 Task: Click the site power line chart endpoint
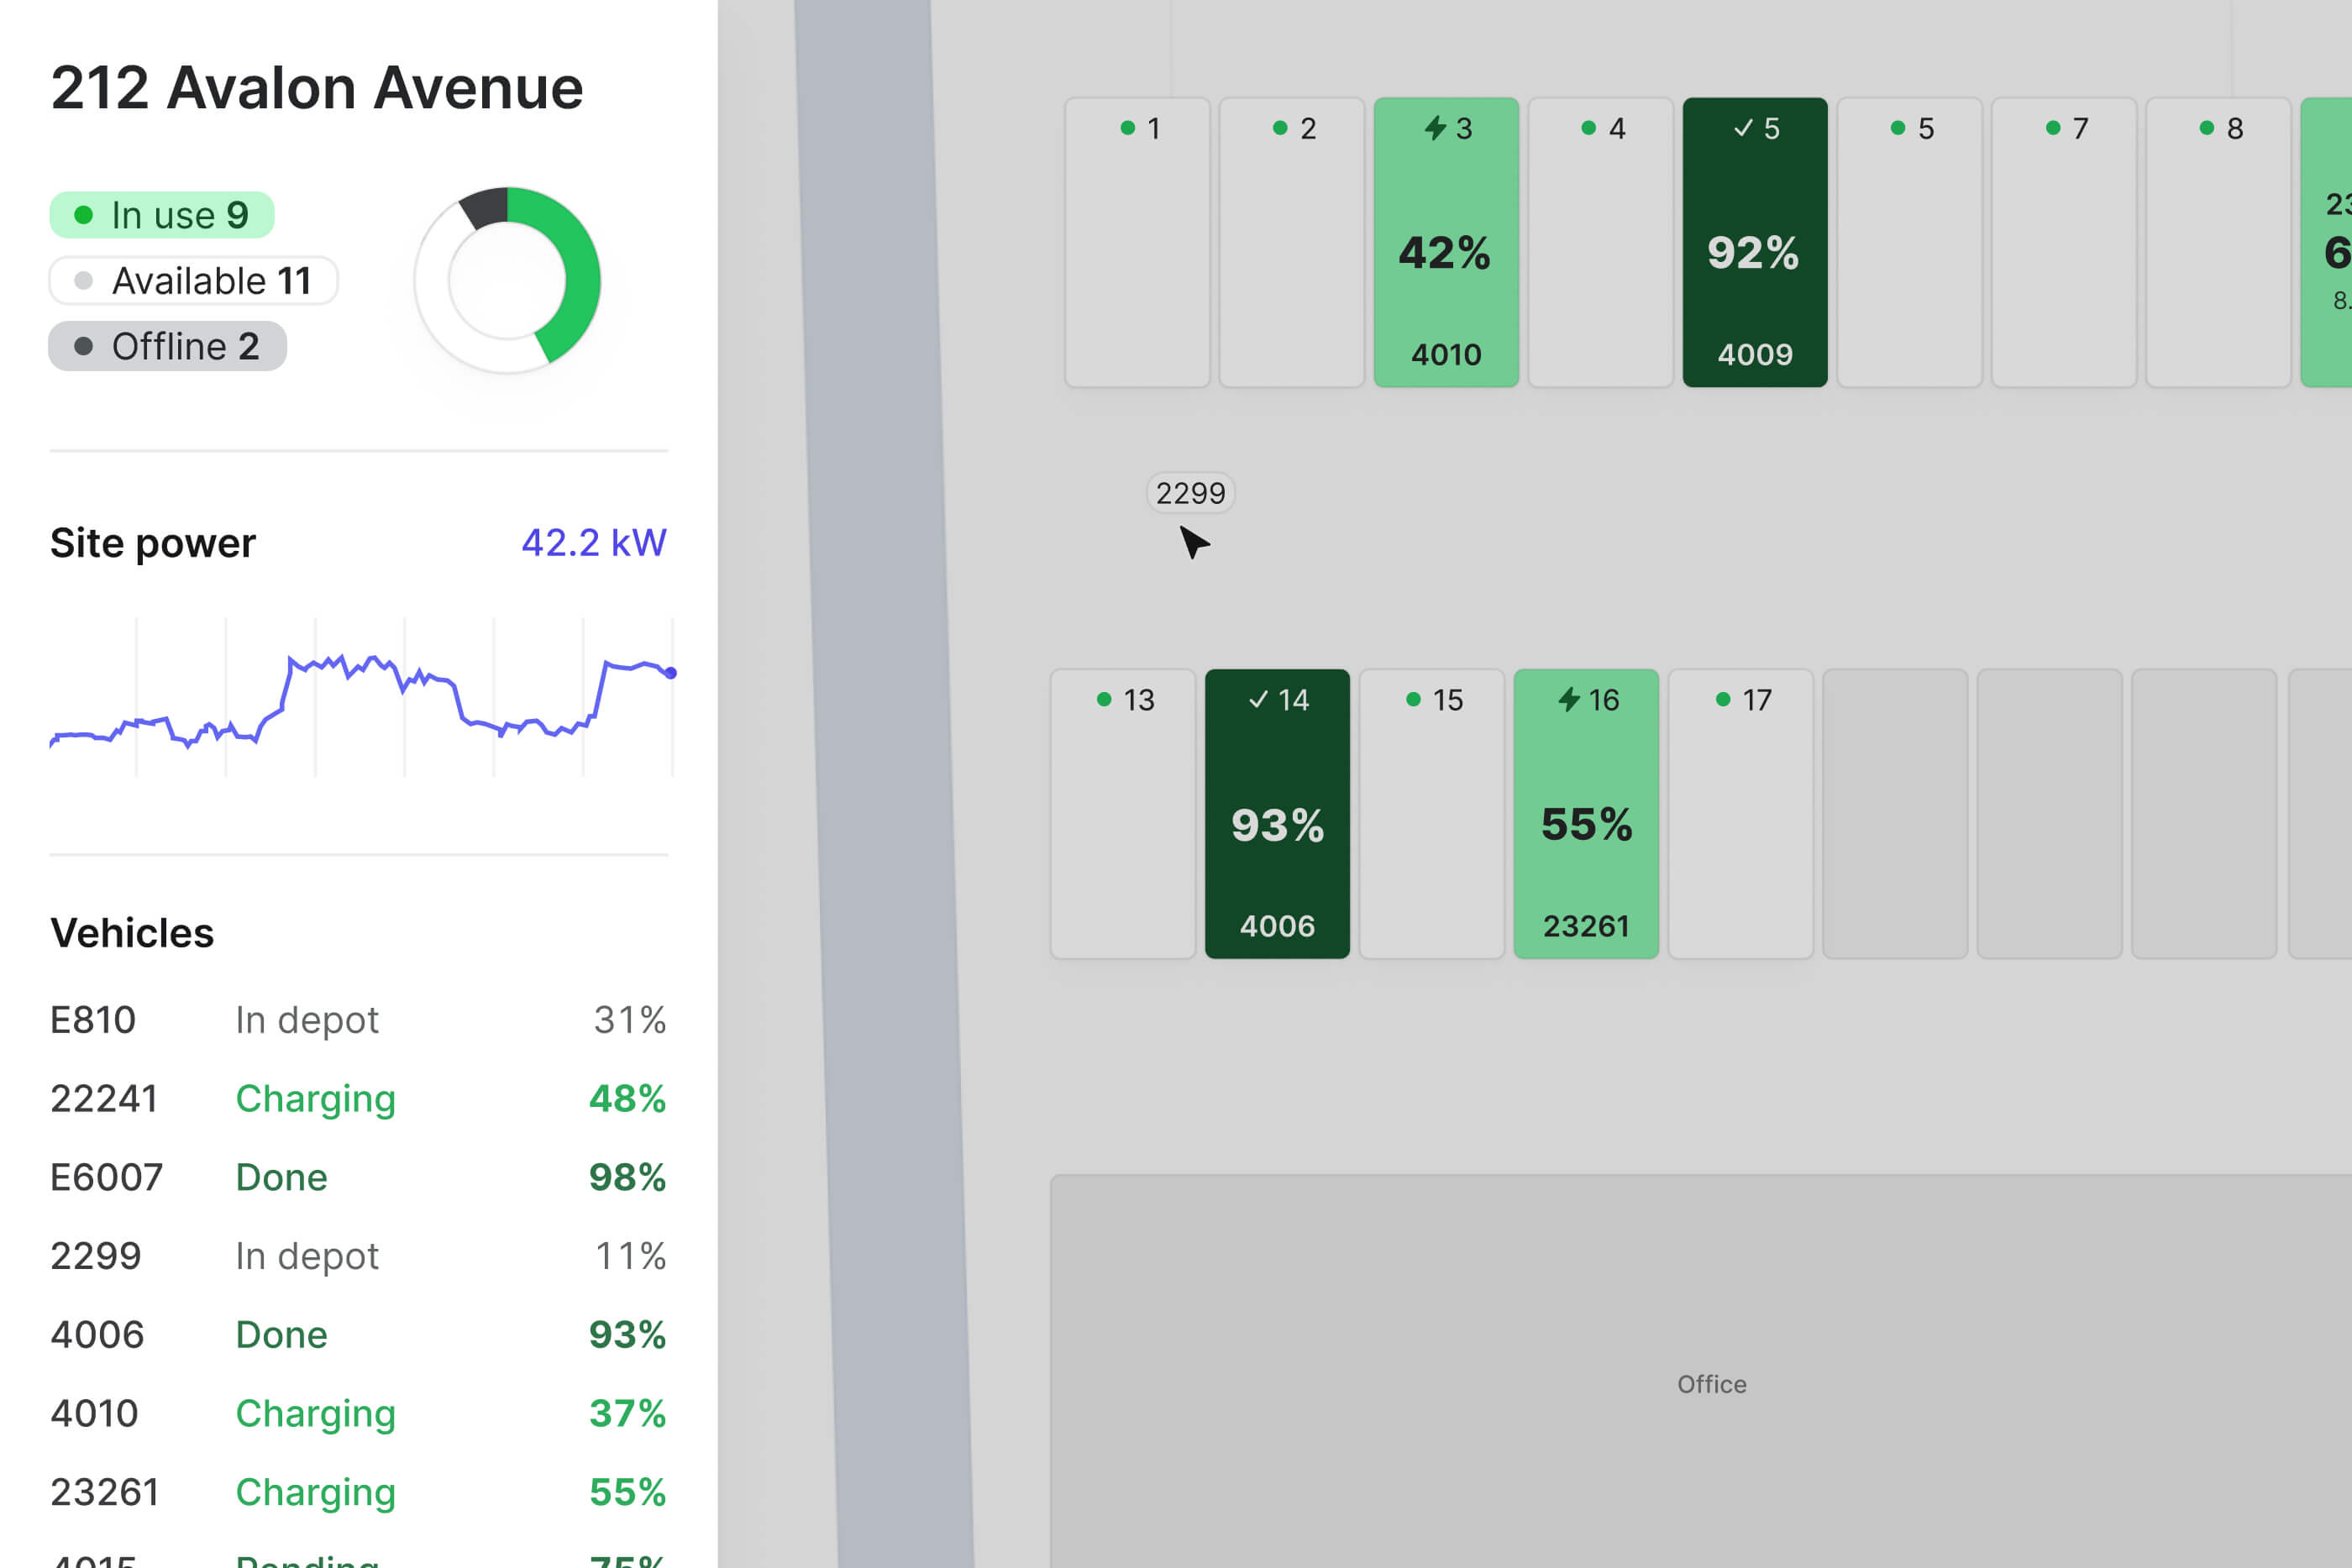[x=671, y=673]
